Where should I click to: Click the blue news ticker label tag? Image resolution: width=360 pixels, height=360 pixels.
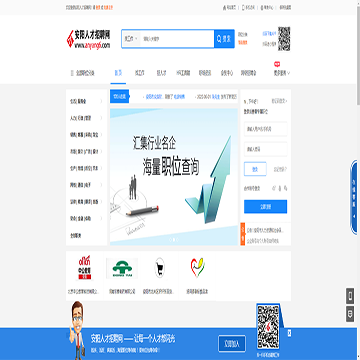119,97
